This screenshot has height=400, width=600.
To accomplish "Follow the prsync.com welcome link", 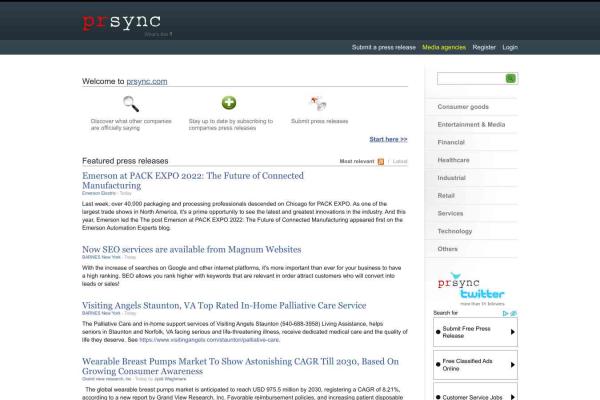I will click(147, 82).
